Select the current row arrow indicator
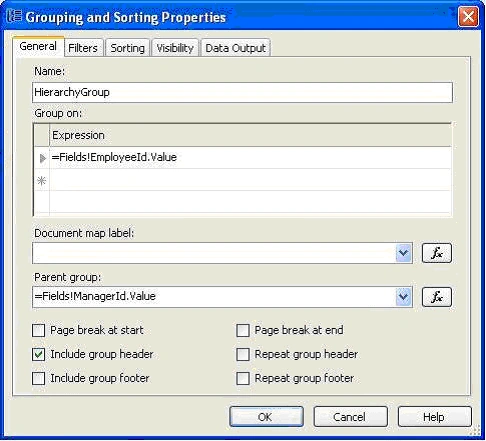The height and width of the screenshot is (441, 486). pyautogui.click(x=42, y=158)
